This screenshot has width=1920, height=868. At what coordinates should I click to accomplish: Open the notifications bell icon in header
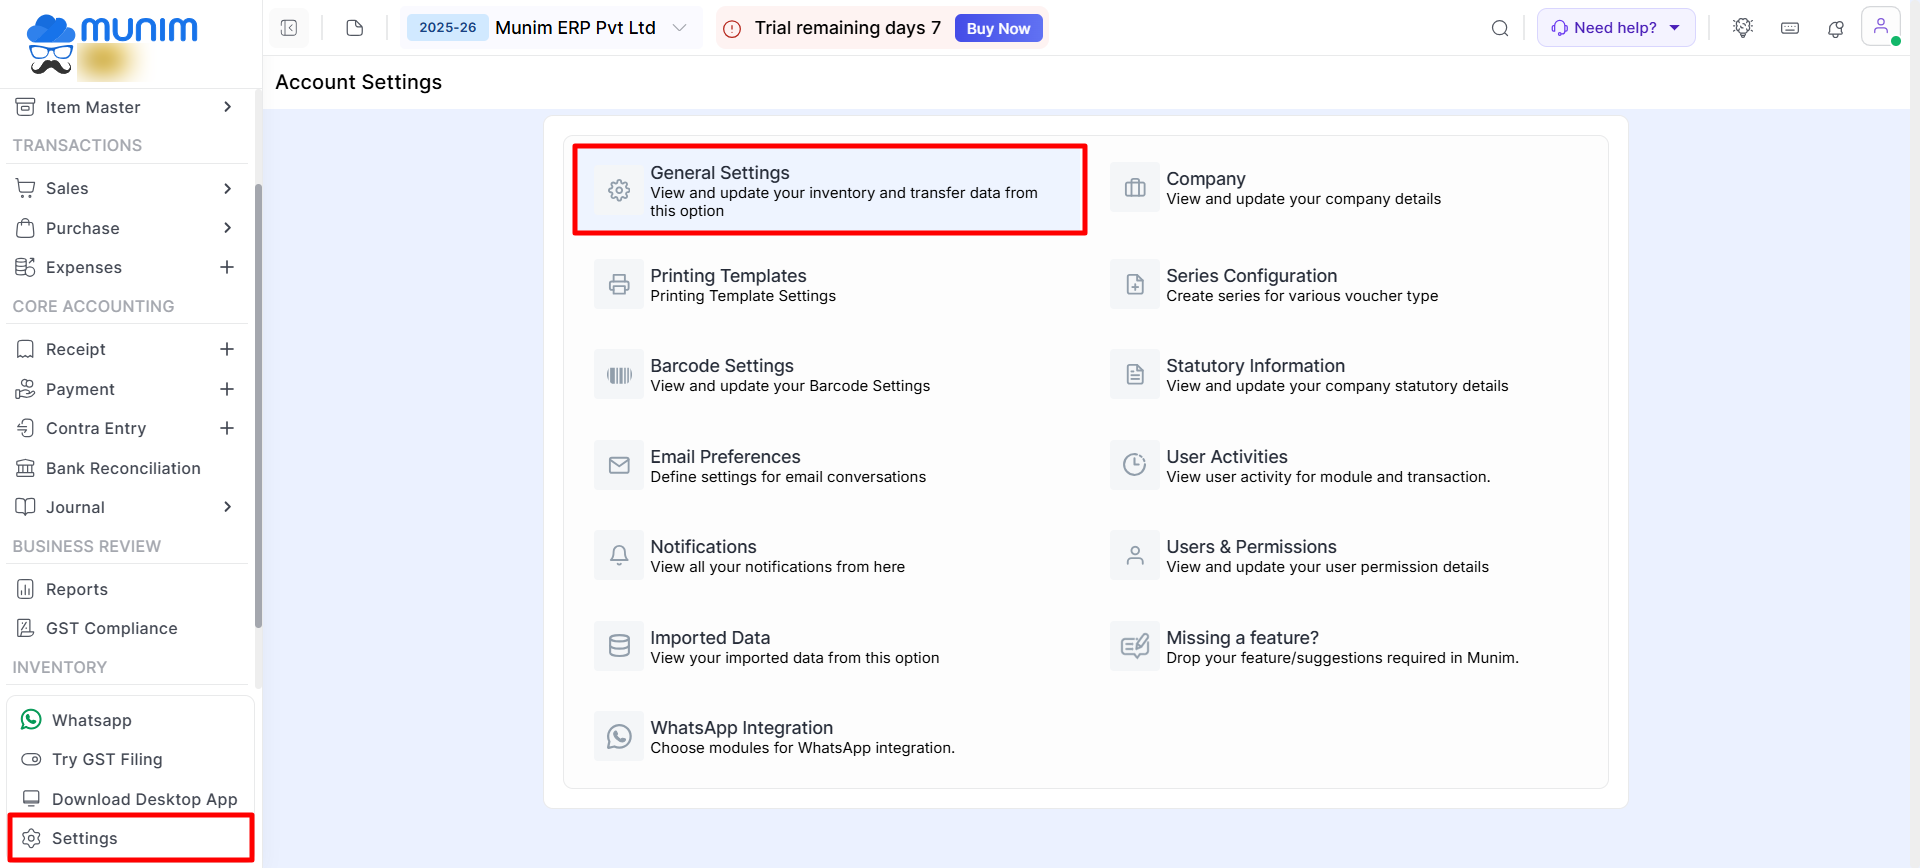pyautogui.click(x=1835, y=28)
